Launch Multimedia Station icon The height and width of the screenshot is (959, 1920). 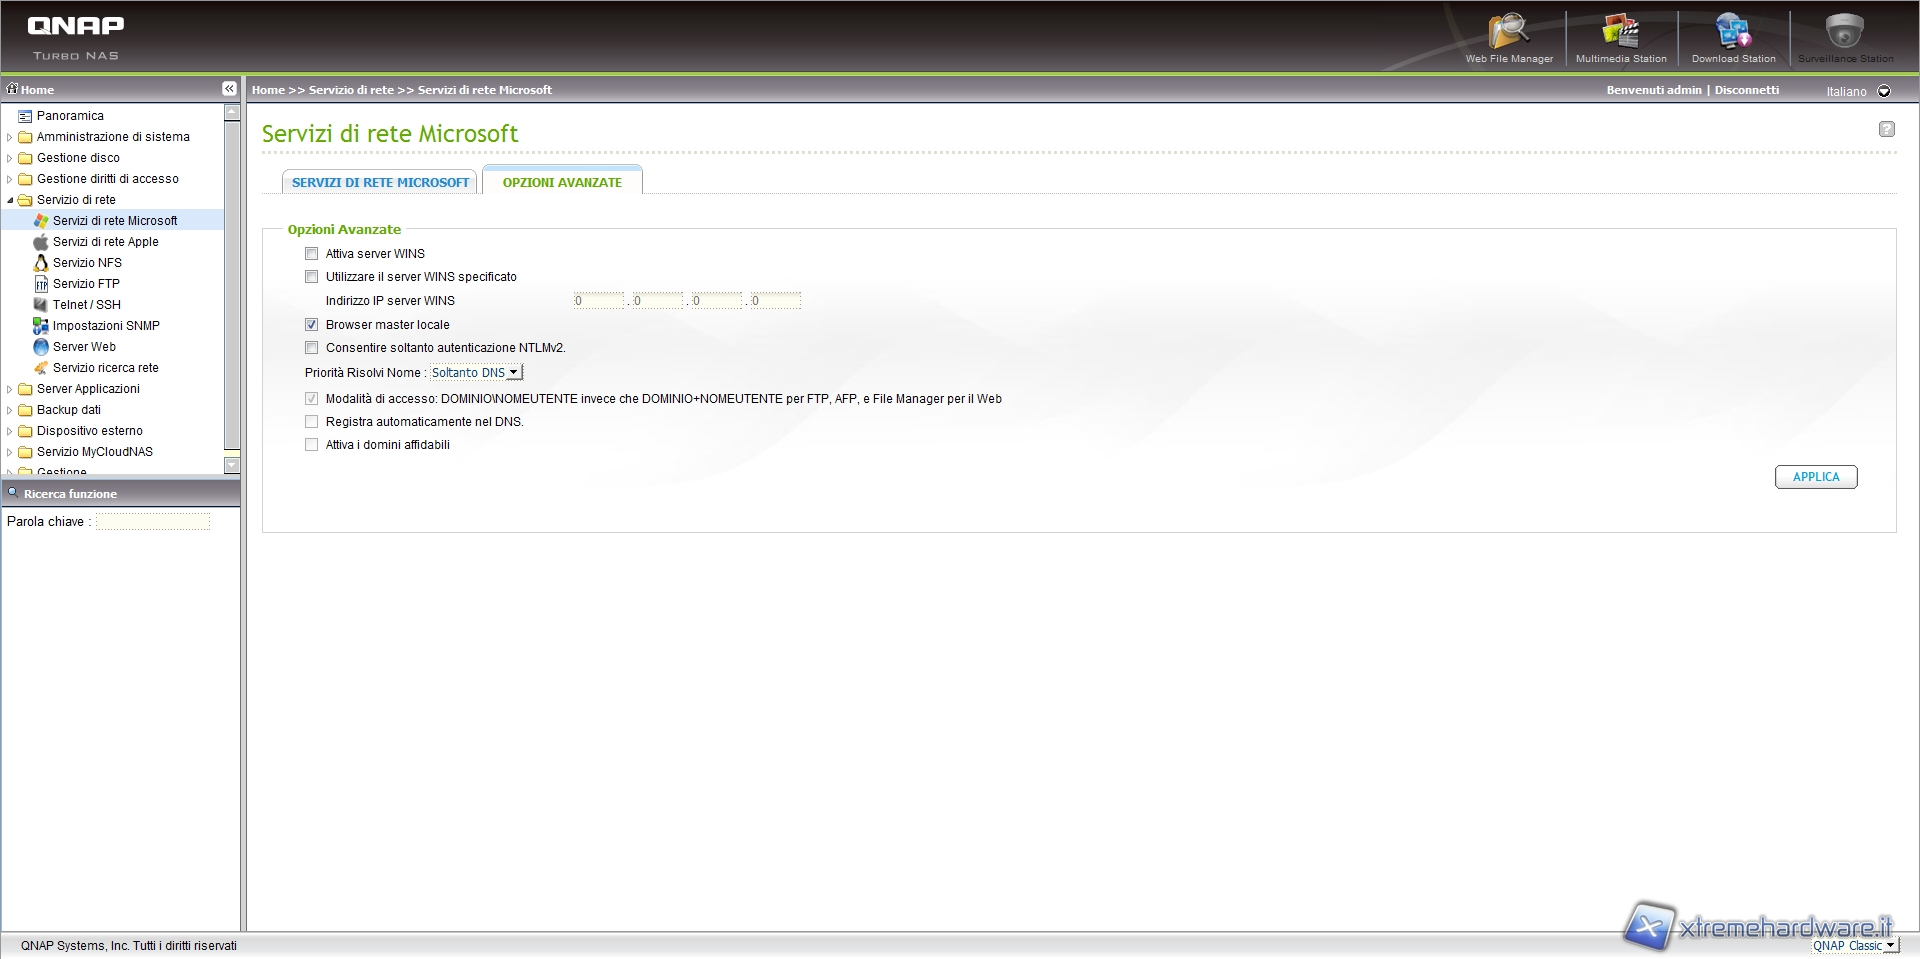click(1620, 36)
